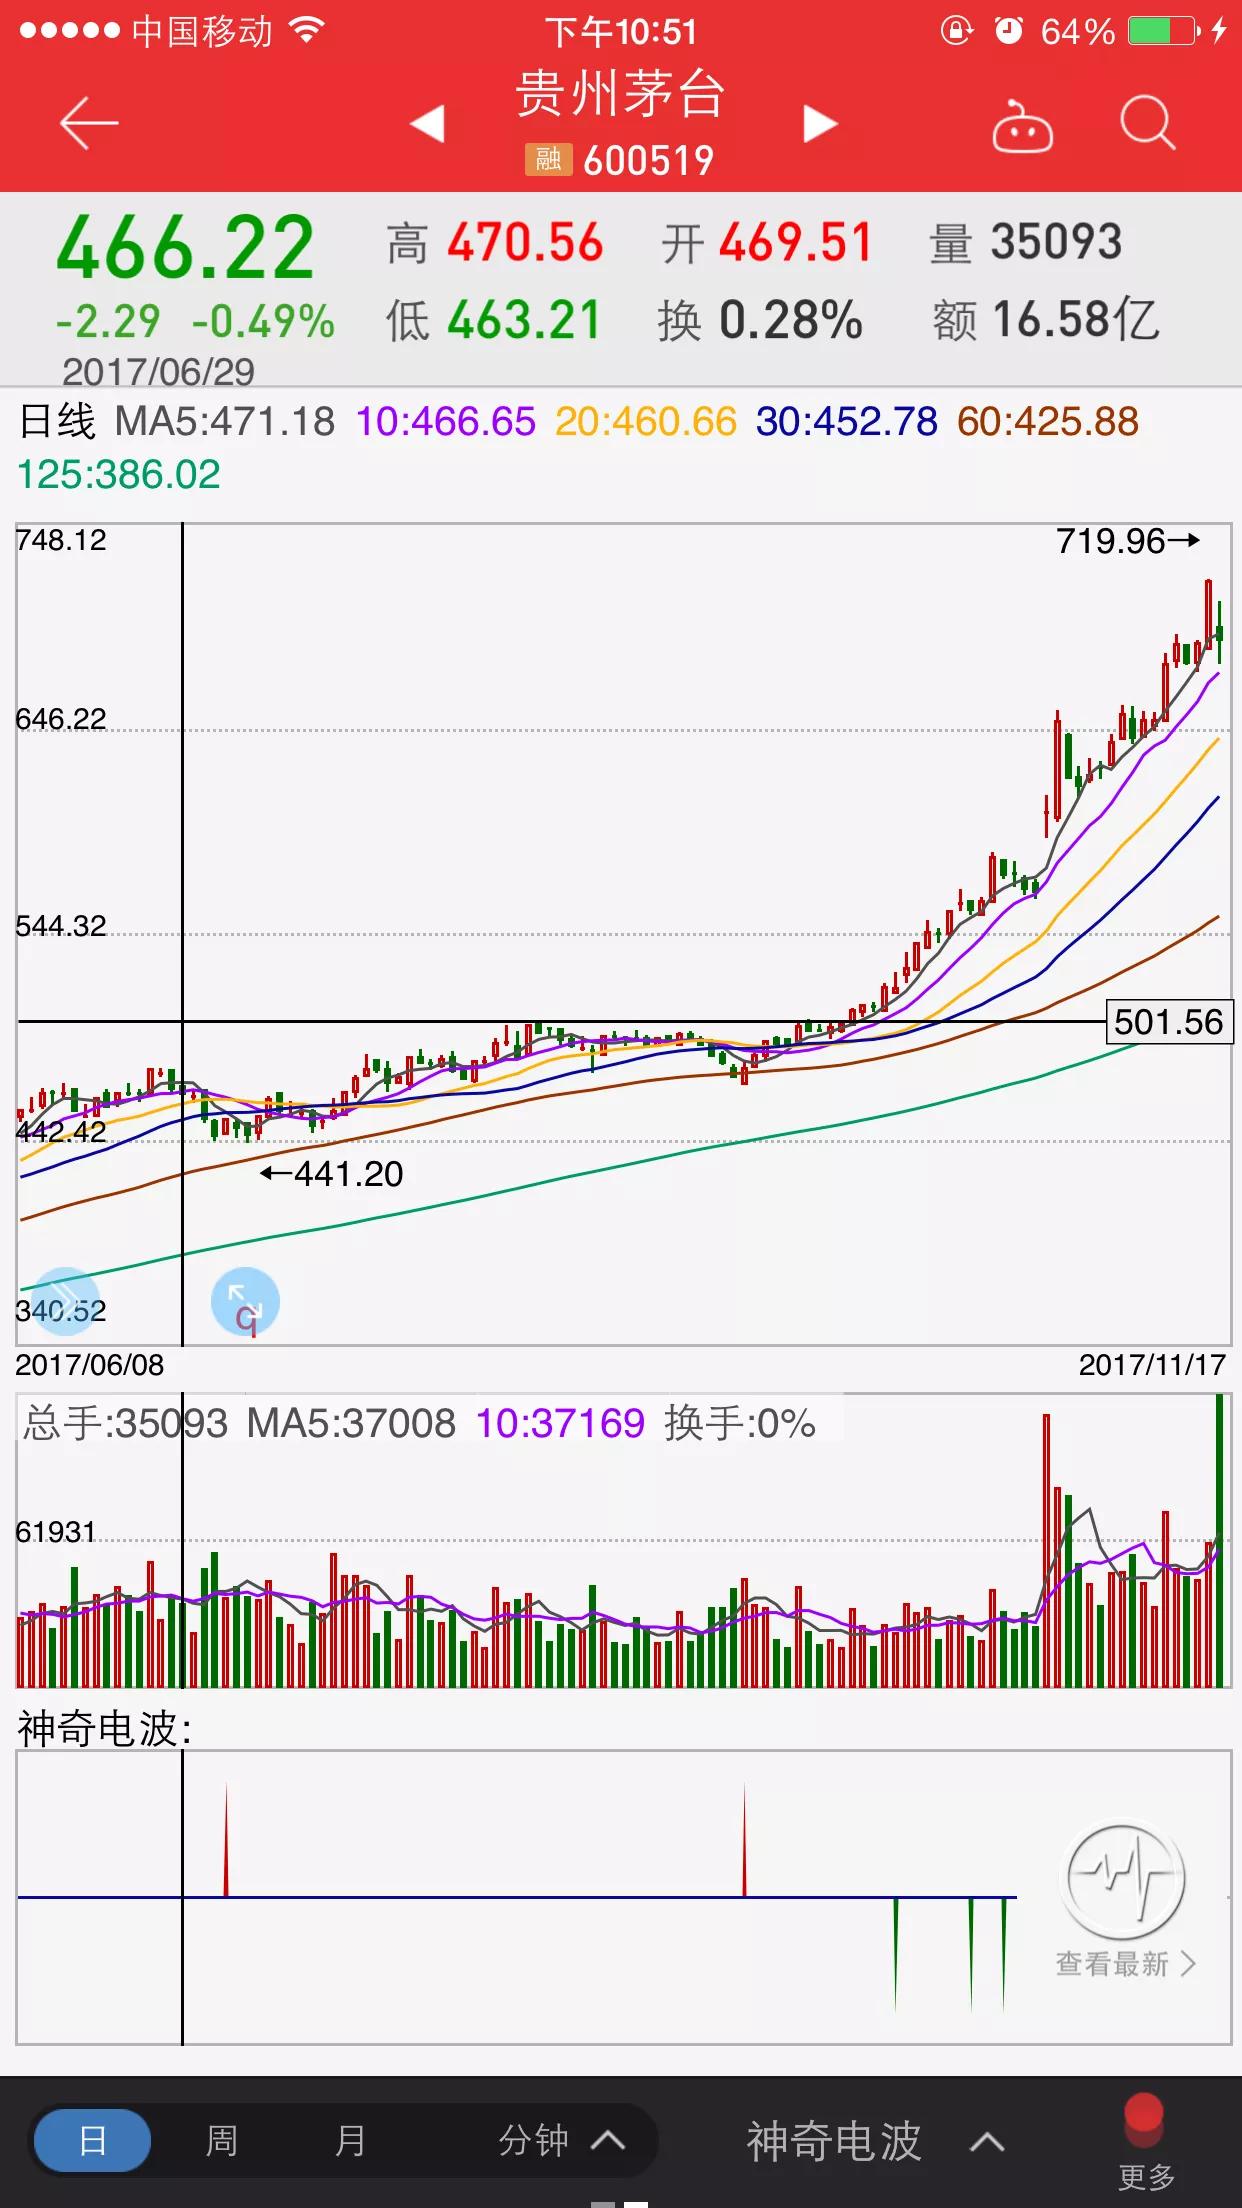Tap chart start date 2017/06/08

pos(89,1365)
